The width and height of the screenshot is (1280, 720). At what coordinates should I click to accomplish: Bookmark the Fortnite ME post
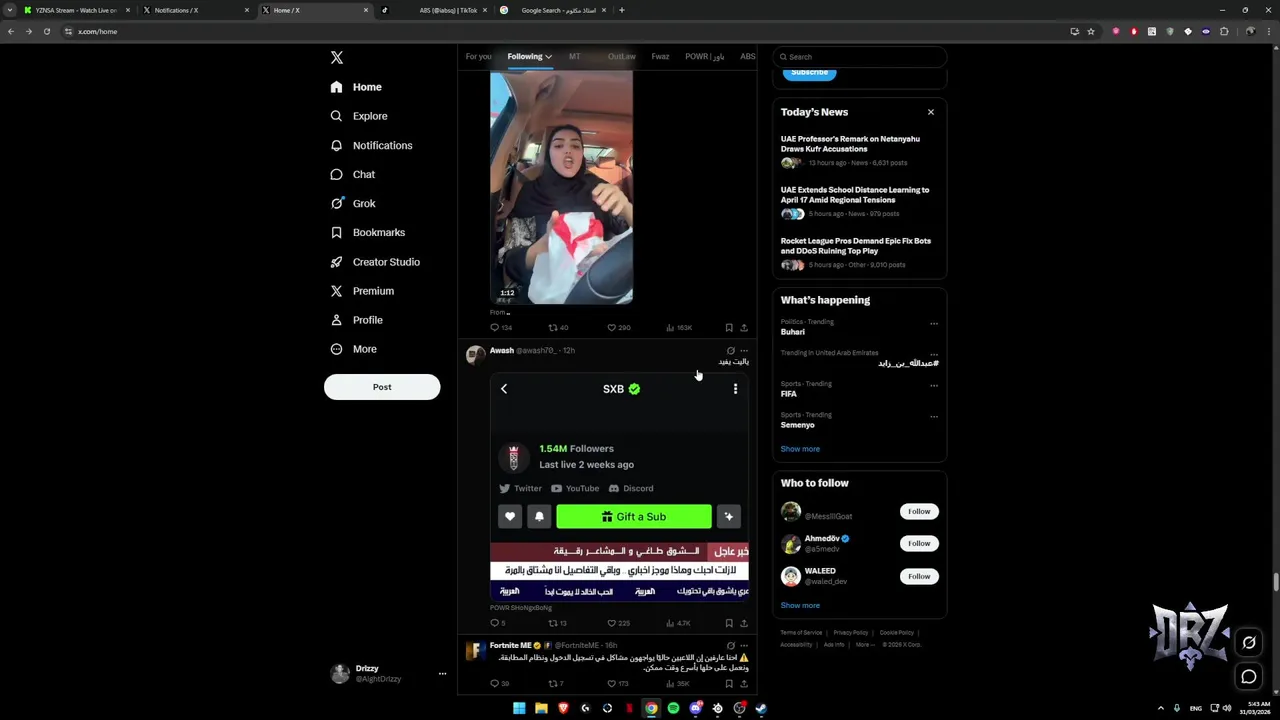(729, 684)
